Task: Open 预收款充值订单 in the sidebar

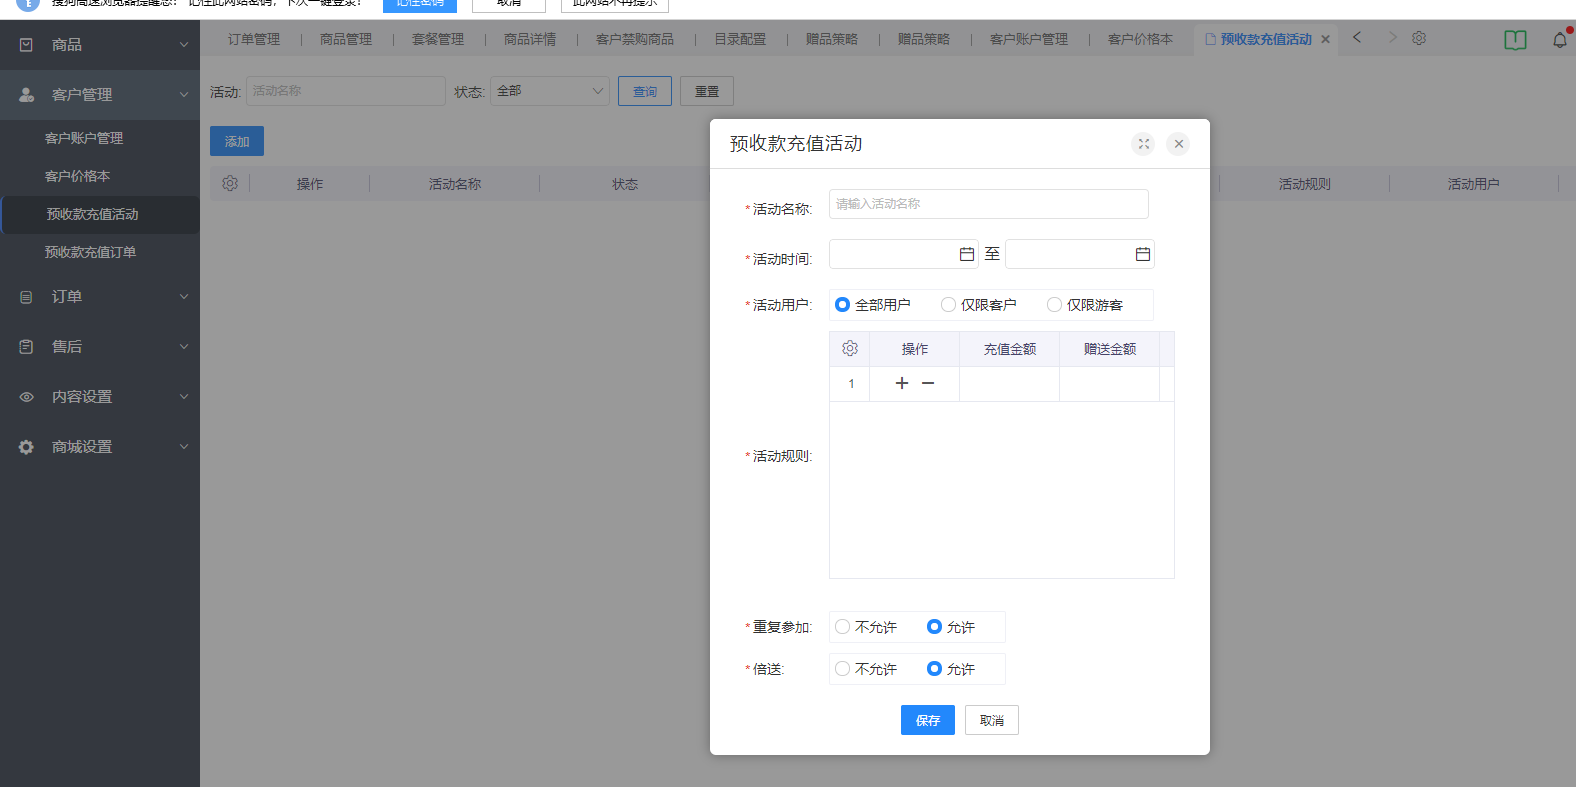Action: 90,252
